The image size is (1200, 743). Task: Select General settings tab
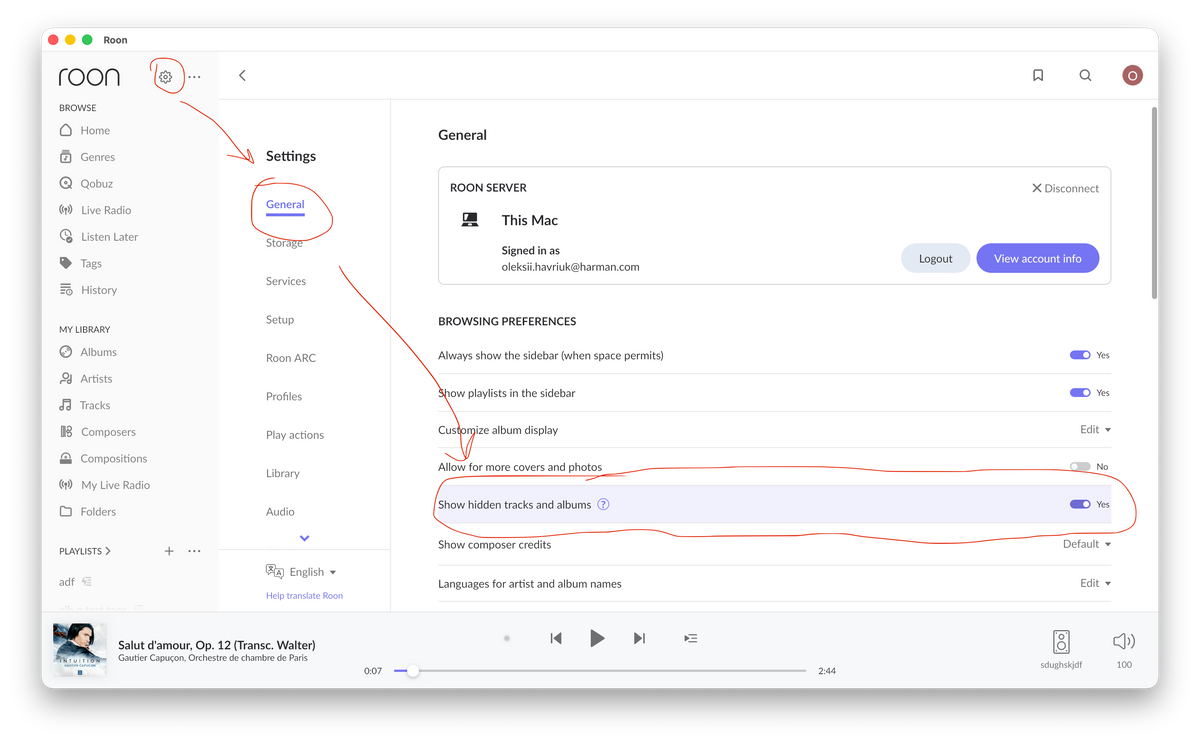tap(285, 204)
